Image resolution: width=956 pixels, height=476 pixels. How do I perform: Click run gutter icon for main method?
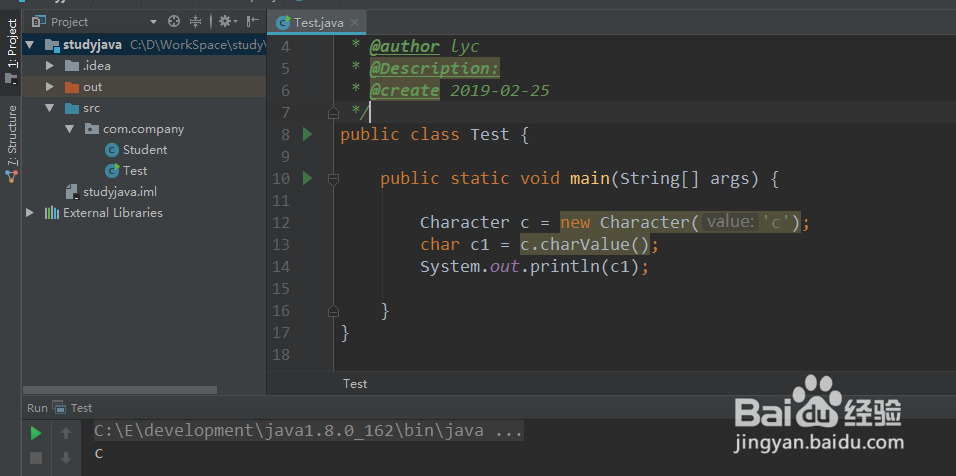(x=307, y=179)
